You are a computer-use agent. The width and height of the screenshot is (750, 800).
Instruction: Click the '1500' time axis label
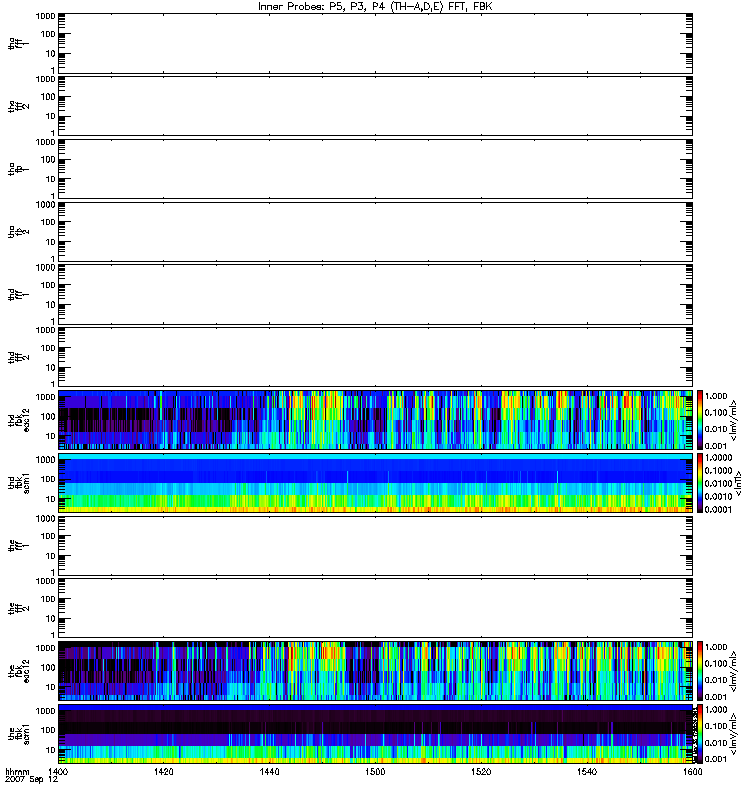pos(375,771)
